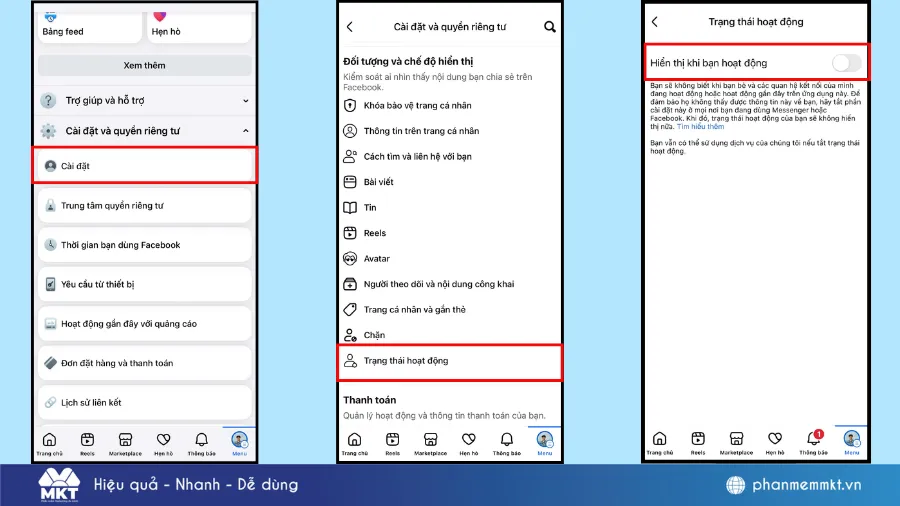Open 'Cài đặt' menu entry
Viewport: 900px width, 506px height.
point(145,166)
